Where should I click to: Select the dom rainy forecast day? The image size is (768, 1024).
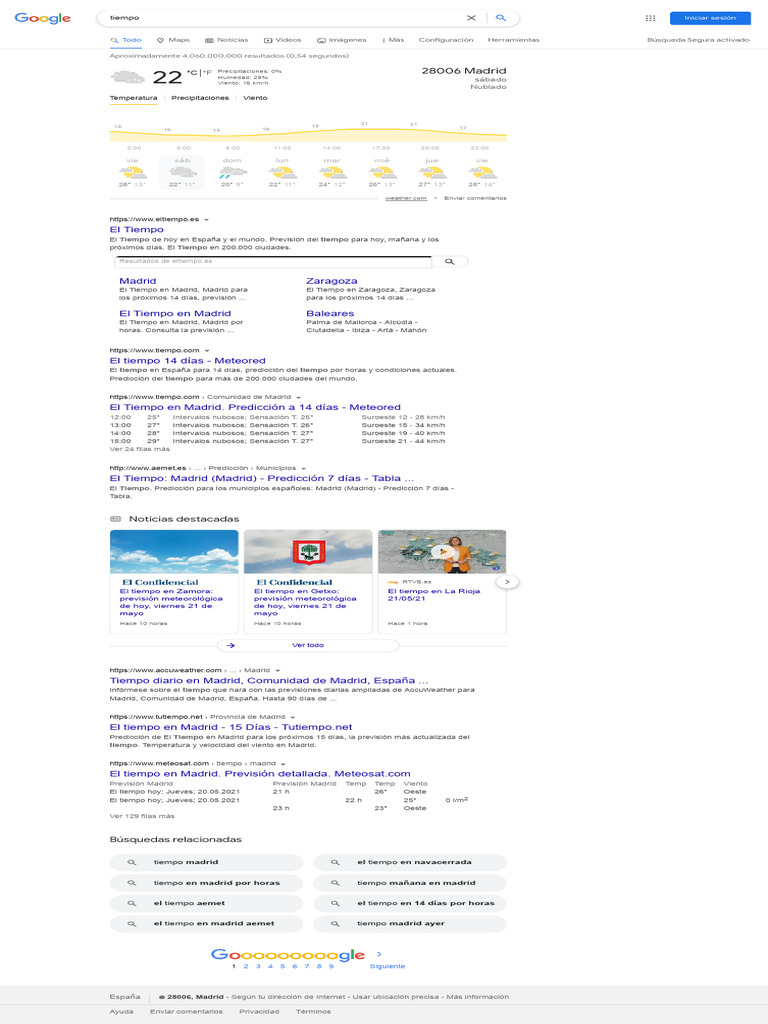232,172
